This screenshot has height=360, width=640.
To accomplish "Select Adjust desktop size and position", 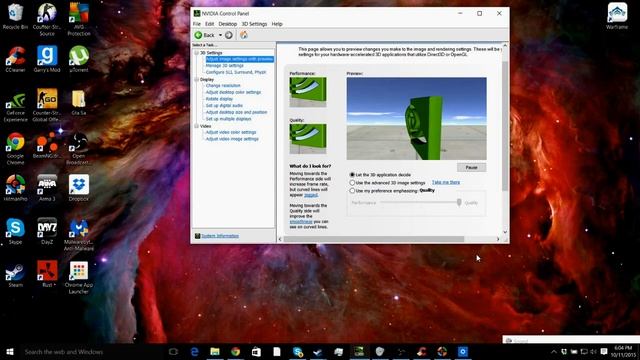I will click(236, 112).
